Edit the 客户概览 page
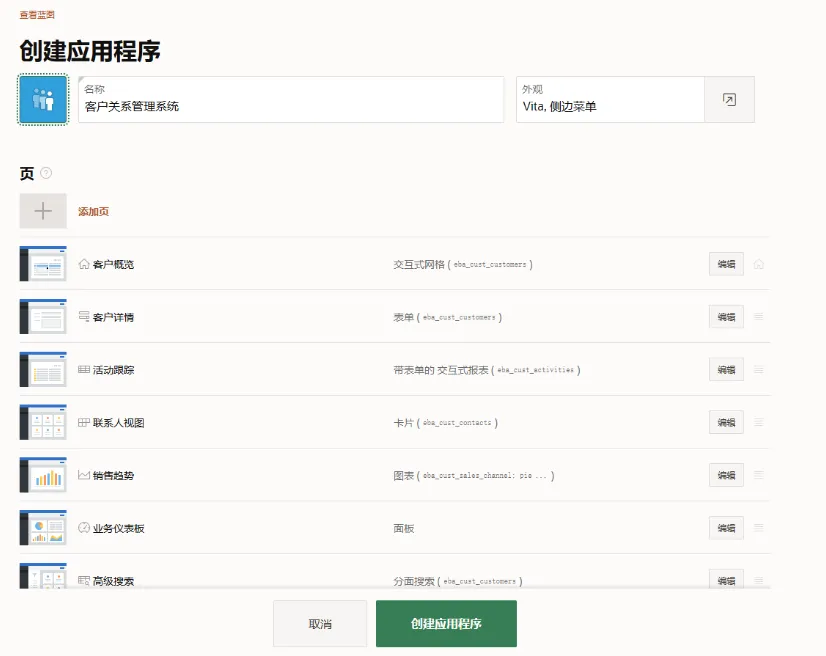Viewport: 826px width, 656px height. [726, 264]
